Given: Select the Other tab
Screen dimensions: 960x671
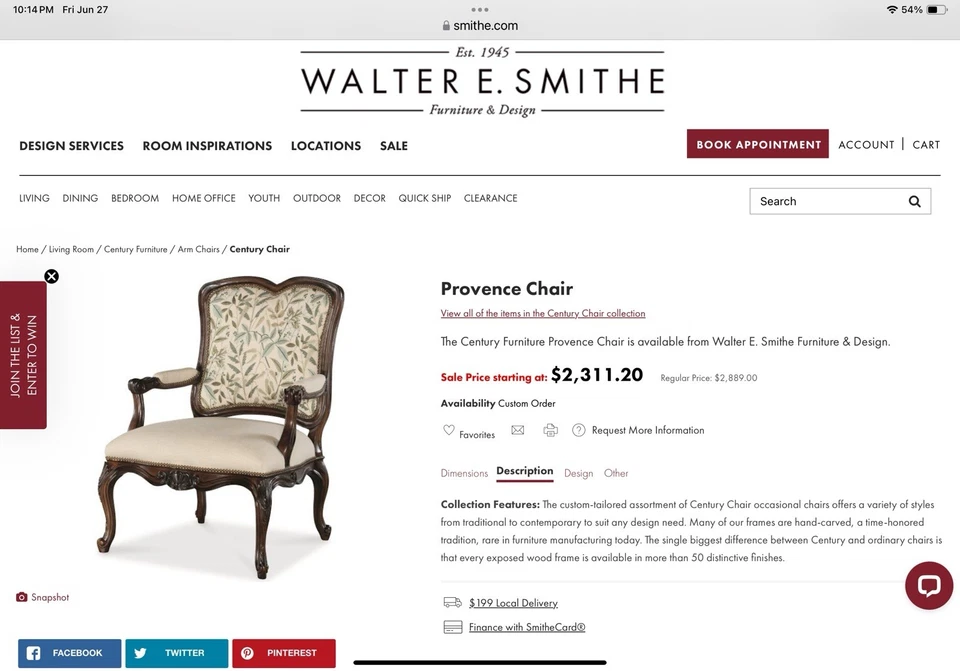Looking at the screenshot, I should (x=616, y=473).
